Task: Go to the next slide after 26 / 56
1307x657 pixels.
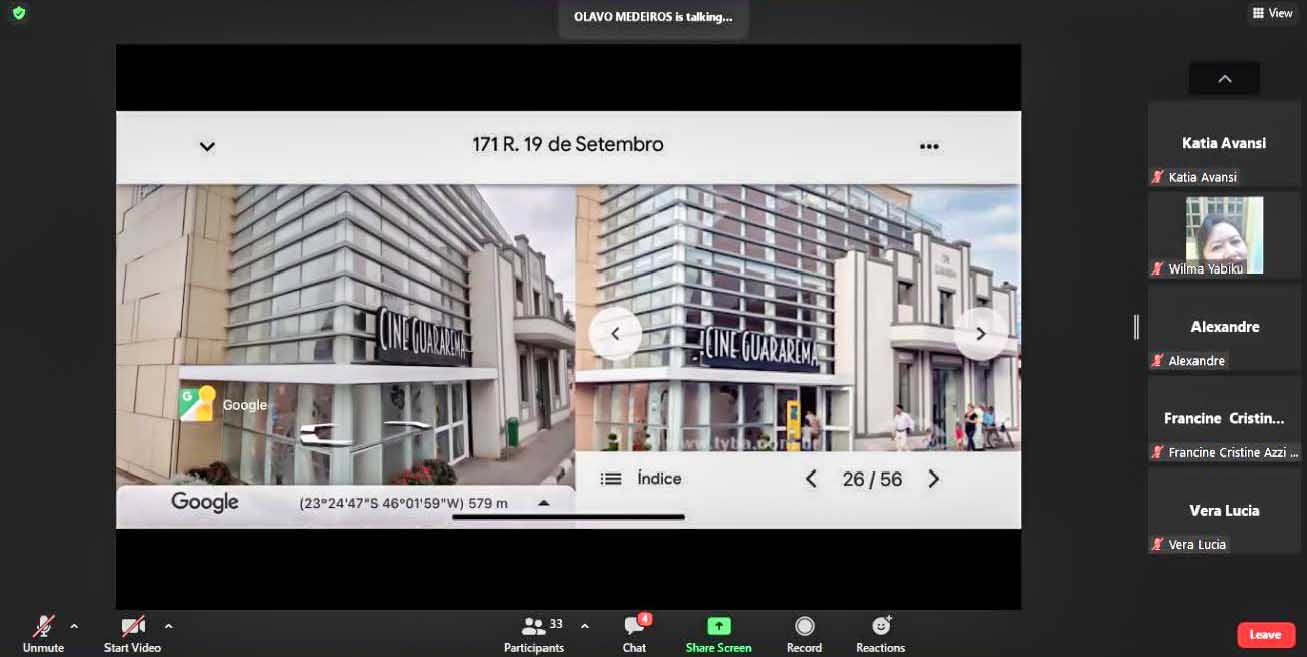Action: (933, 479)
